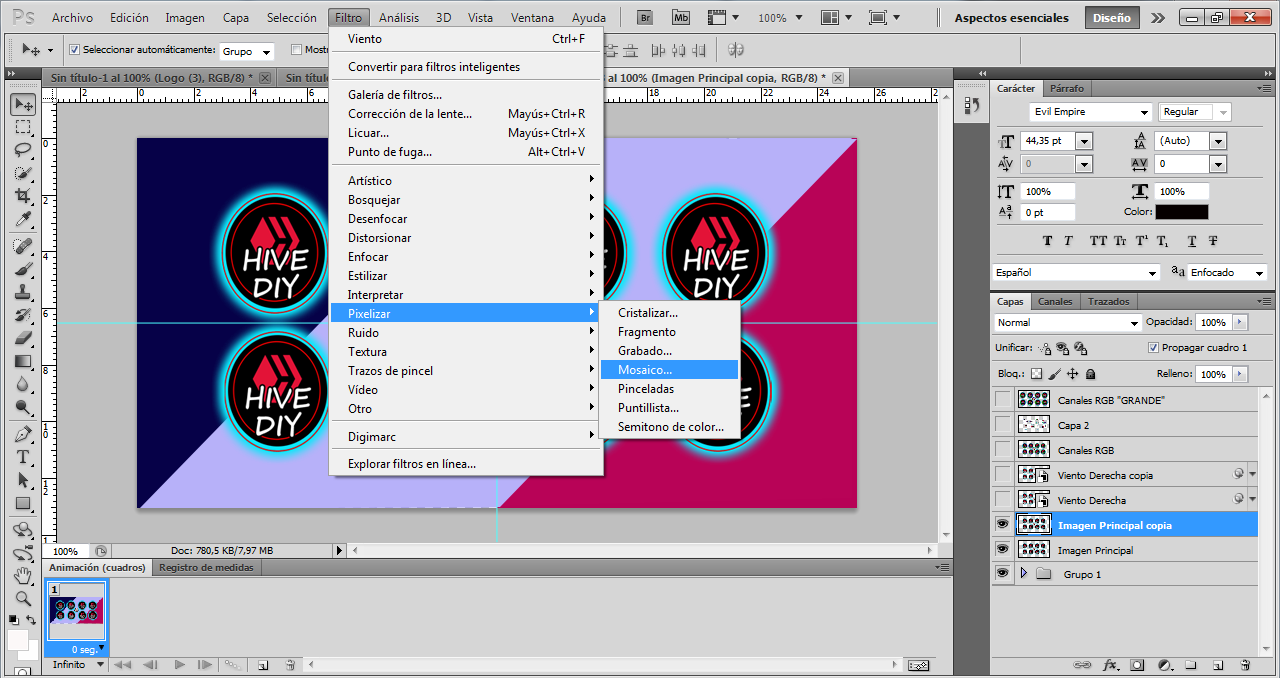Open the Relleno slider arrow
1280x678 pixels.
coord(1240,374)
